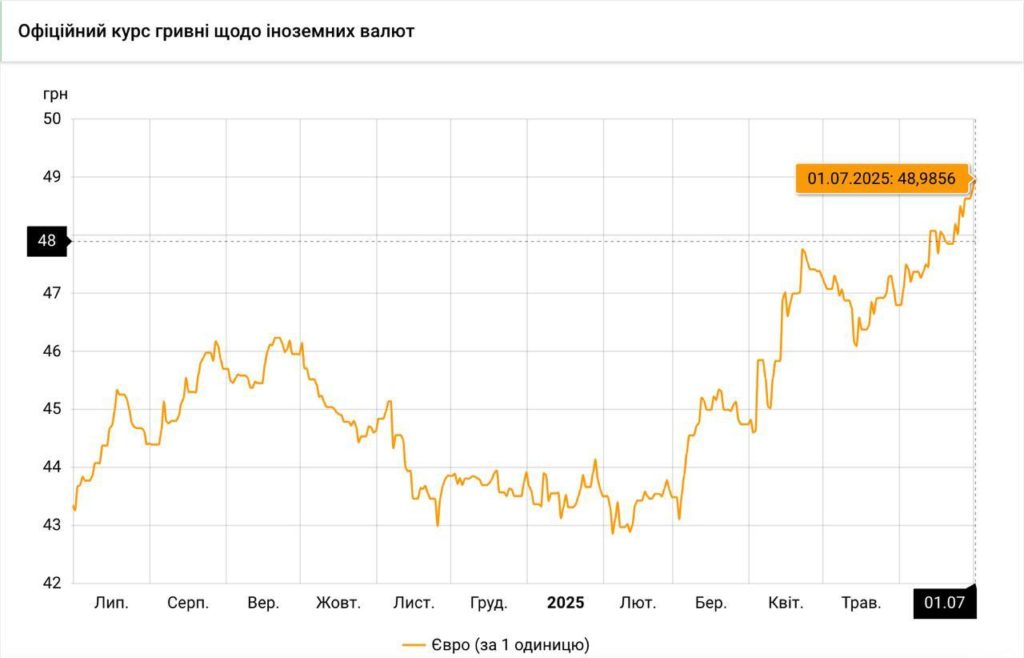The width and height of the screenshot is (1024, 658).
Task: Click the грн unit label
Action: tap(55, 94)
